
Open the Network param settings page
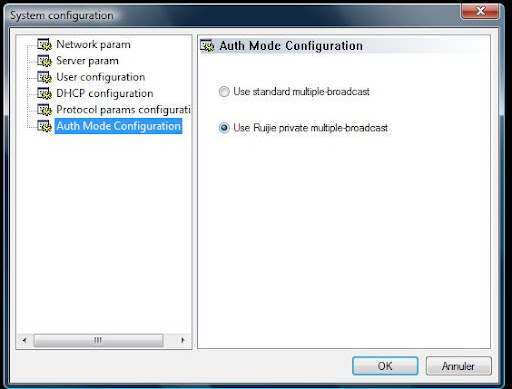click(93, 44)
